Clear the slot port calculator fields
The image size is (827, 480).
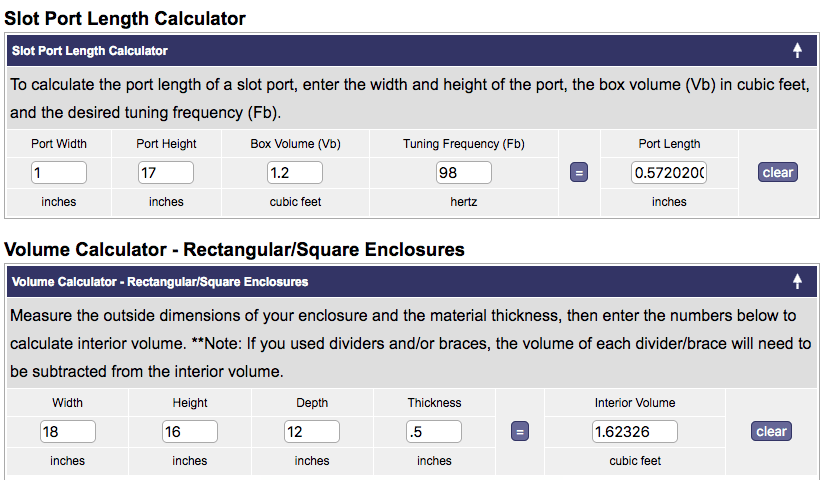(777, 172)
